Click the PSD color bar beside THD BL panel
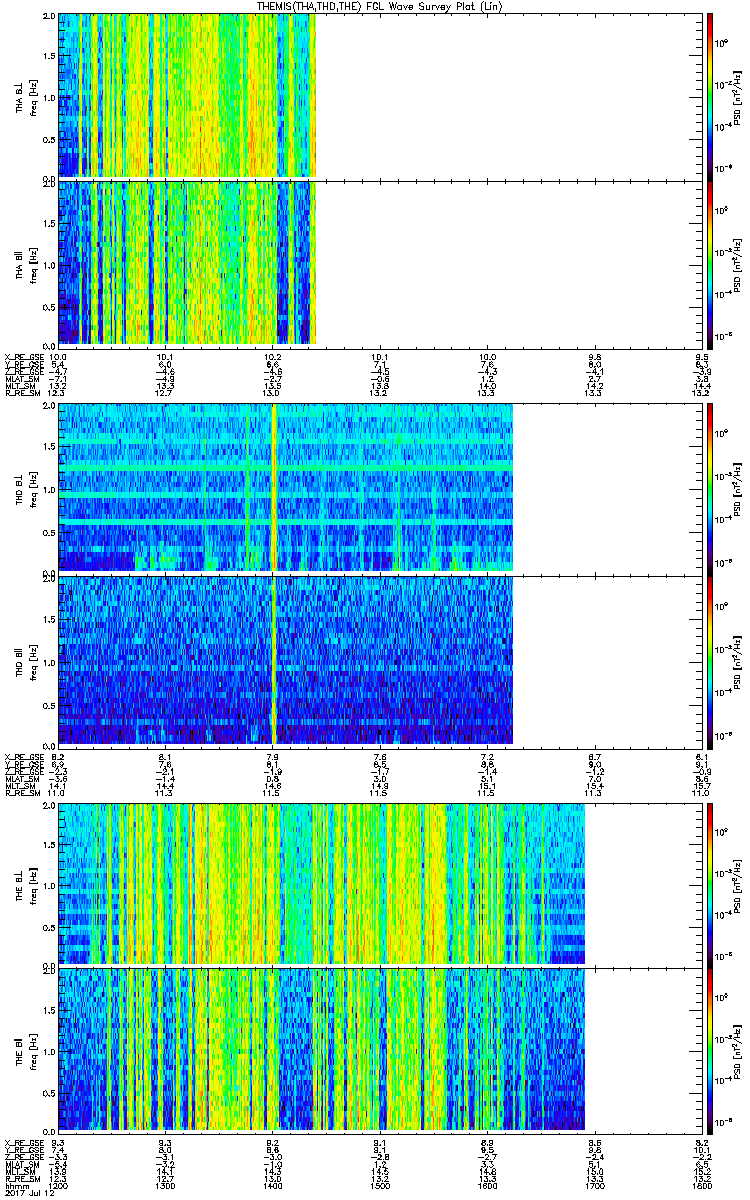This screenshot has width=750, height=1200. pos(710,488)
